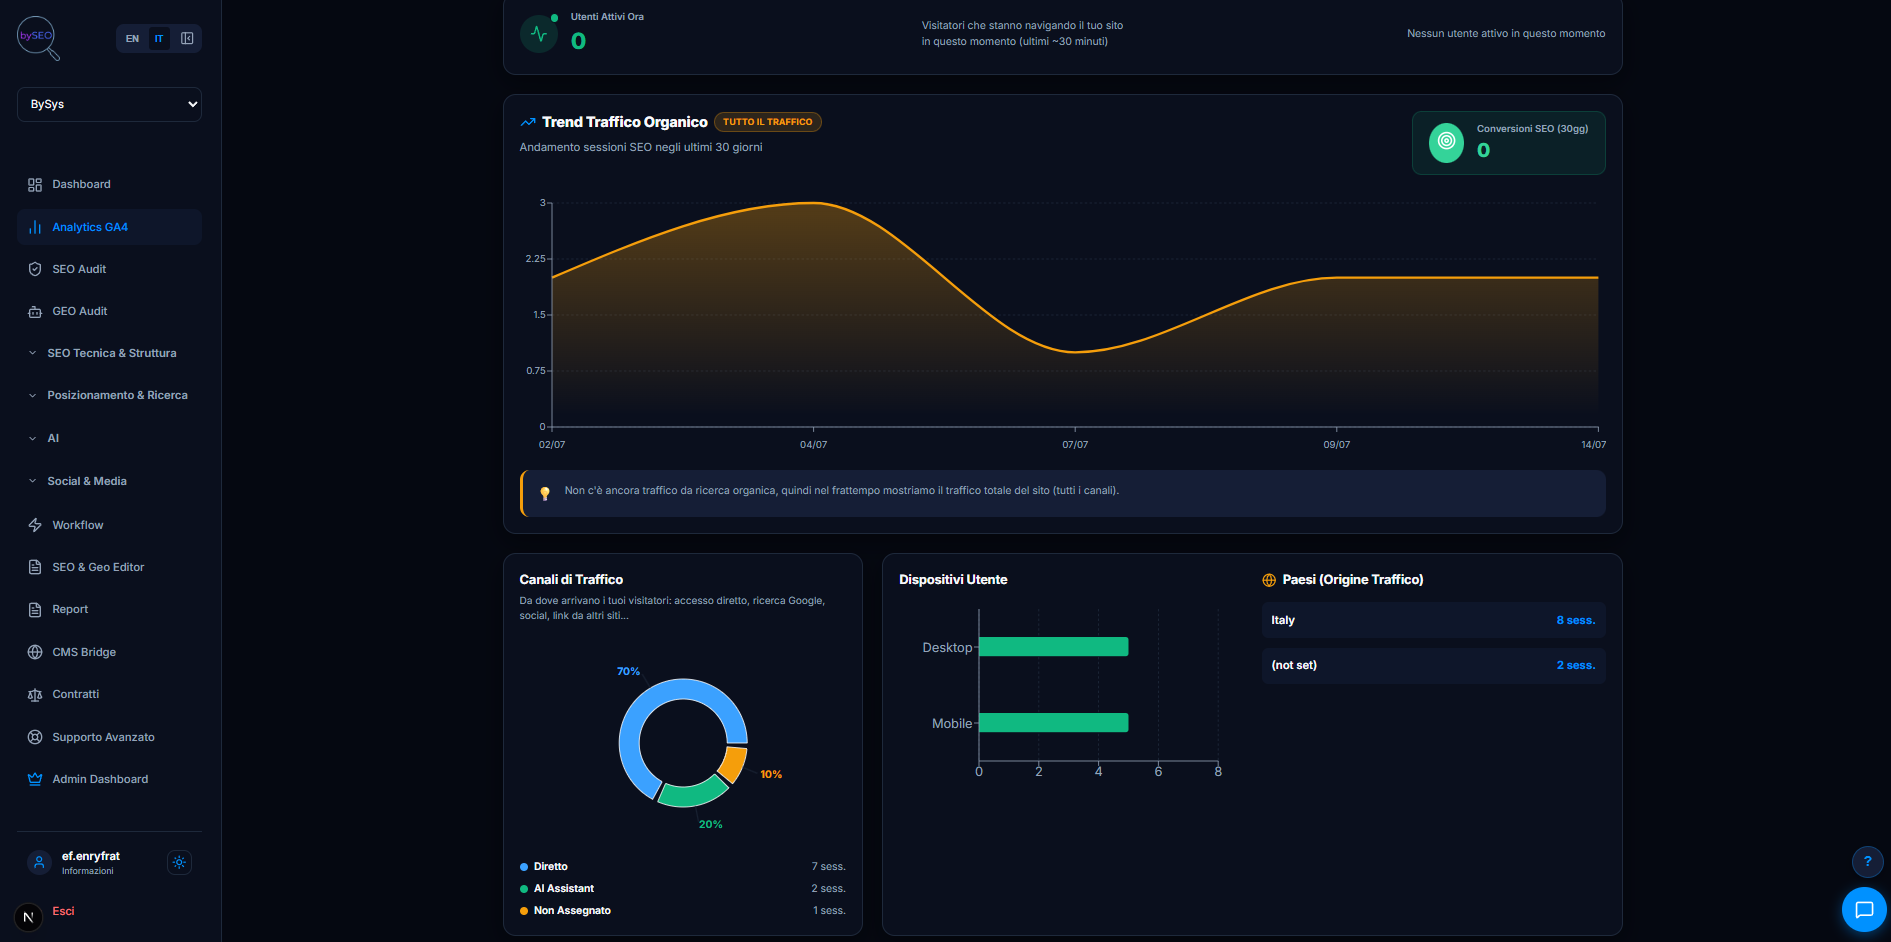Select Non Assegnato legend entry

(x=682, y=910)
